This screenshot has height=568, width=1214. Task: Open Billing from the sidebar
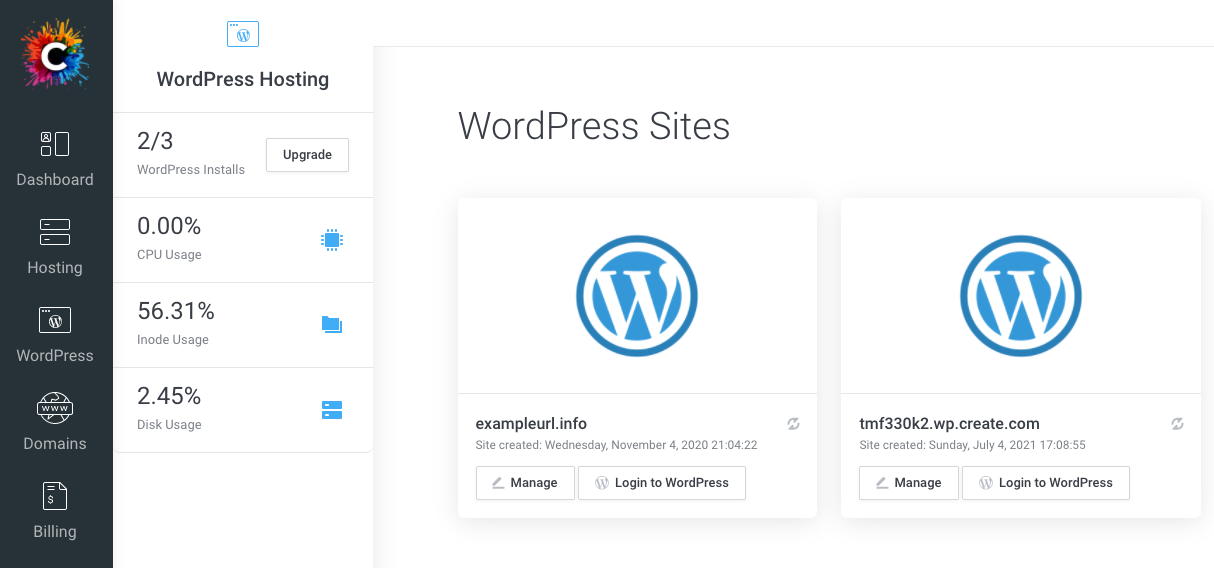pos(55,510)
